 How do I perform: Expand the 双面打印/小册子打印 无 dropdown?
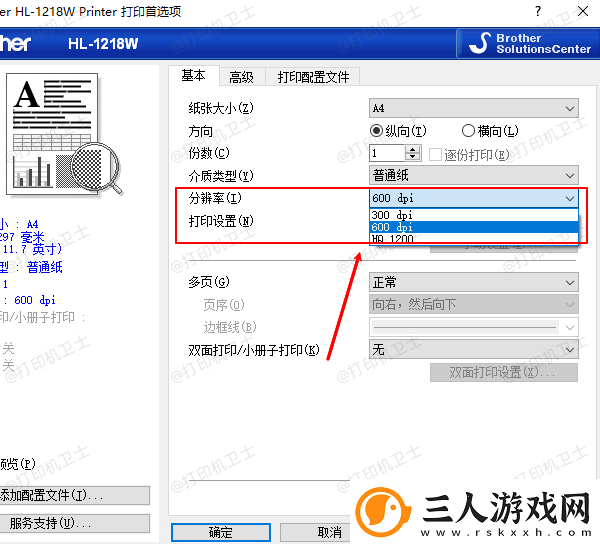tap(474, 349)
